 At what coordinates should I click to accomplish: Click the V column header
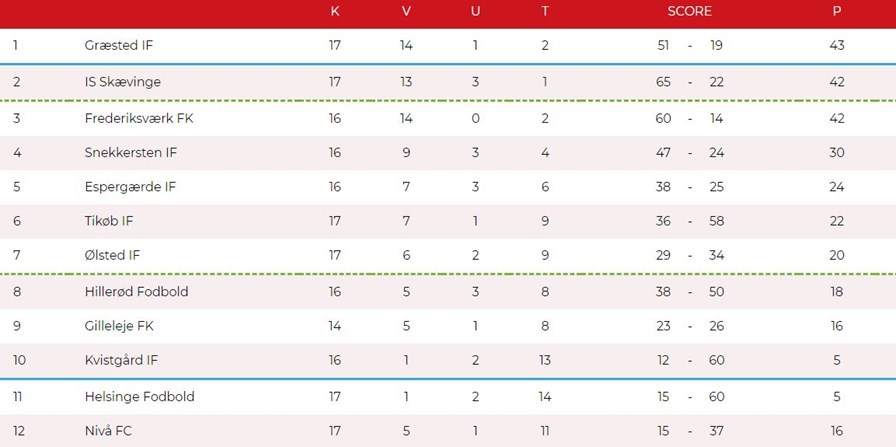pyautogui.click(x=406, y=12)
